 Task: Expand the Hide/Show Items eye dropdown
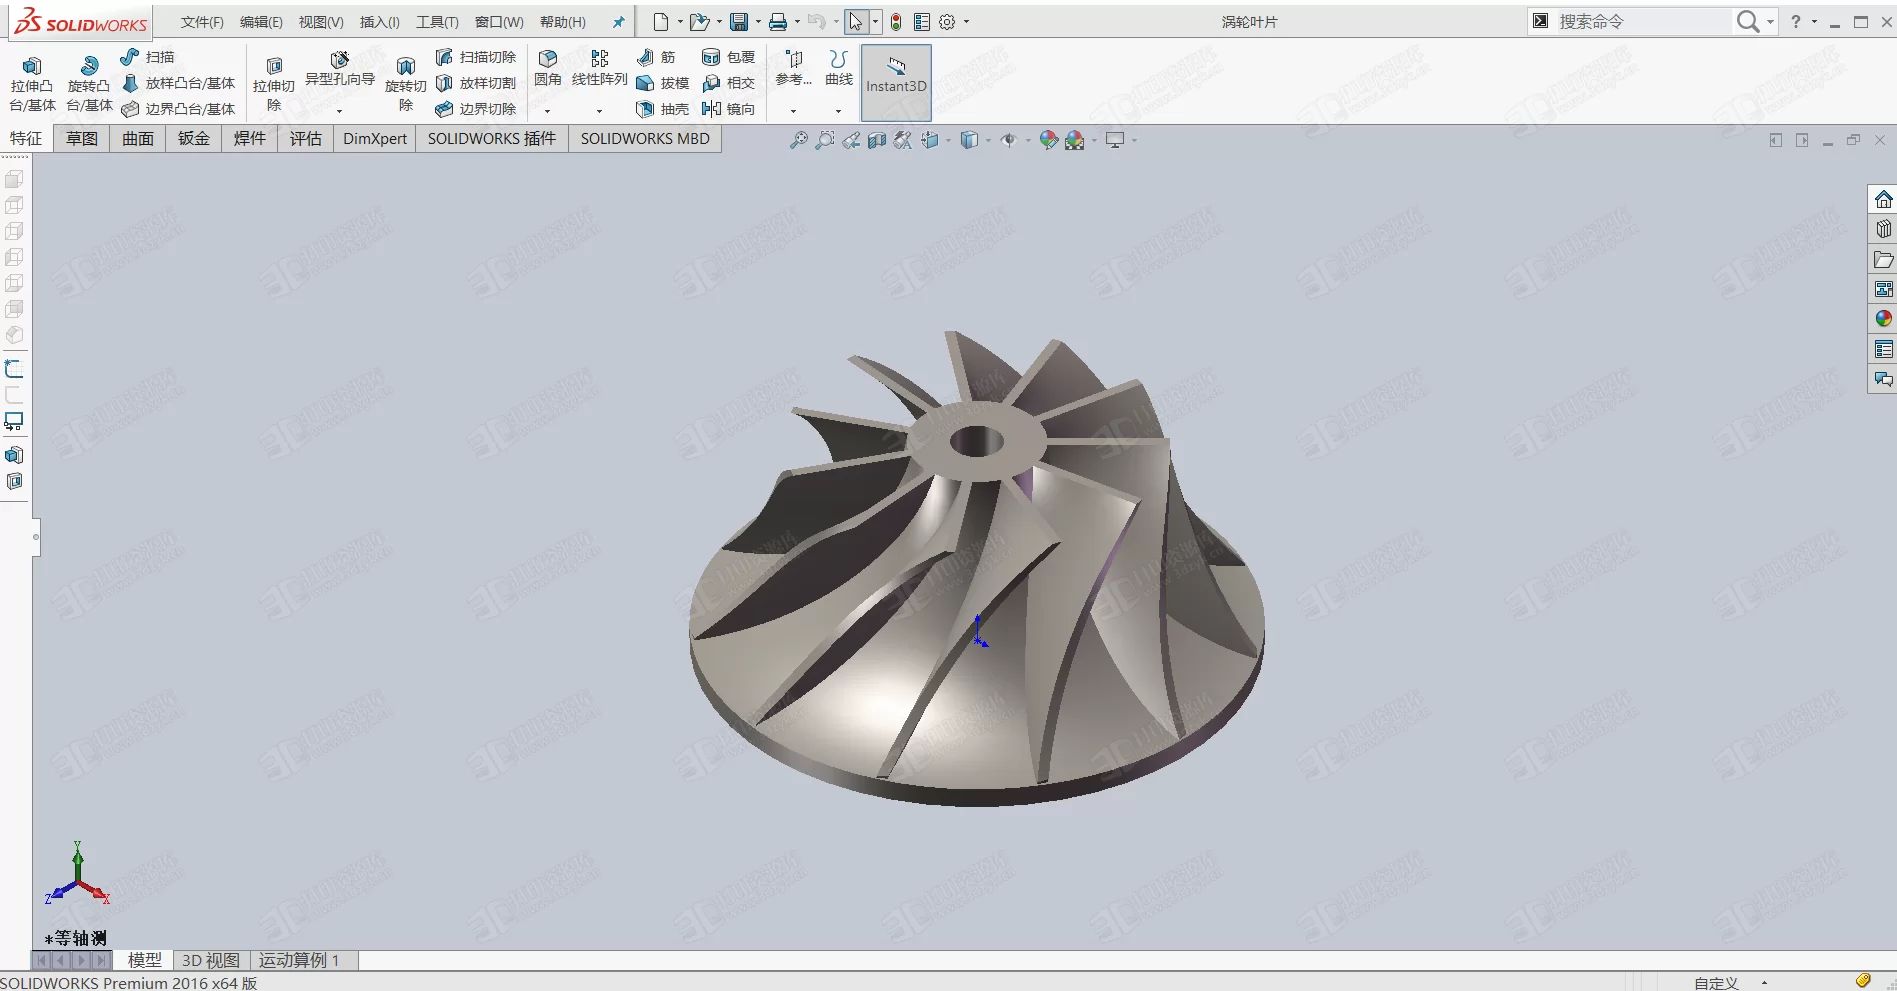click(x=1027, y=140)
